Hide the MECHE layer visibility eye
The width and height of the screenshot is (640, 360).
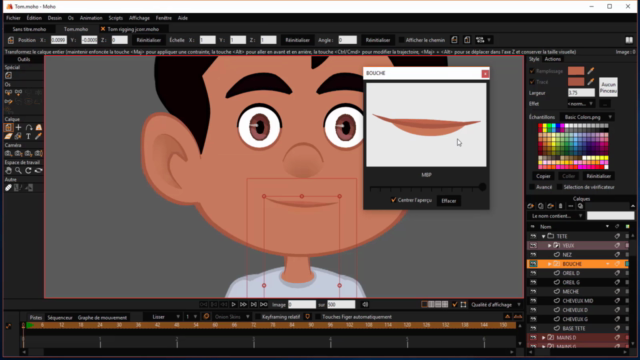click(x=533, y=291)
